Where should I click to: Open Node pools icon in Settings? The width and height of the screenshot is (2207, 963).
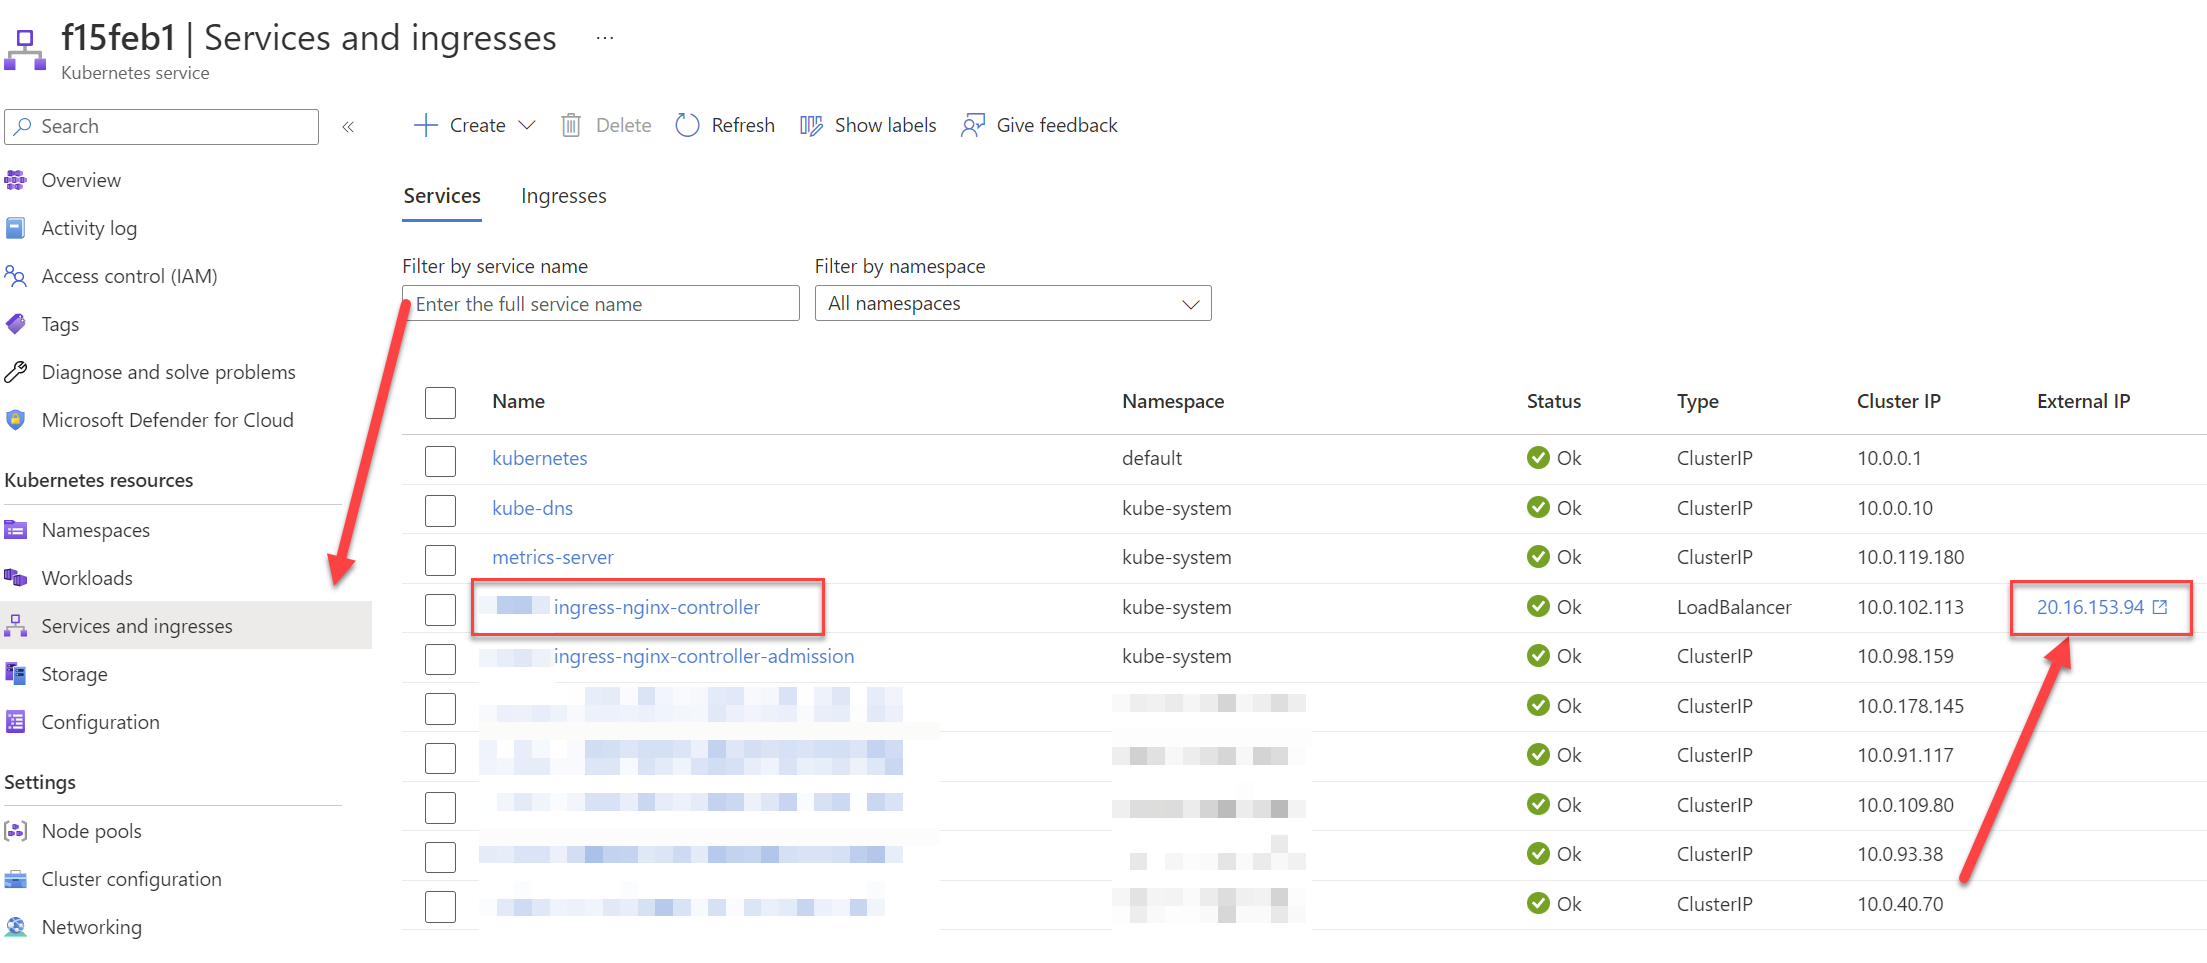16,831
